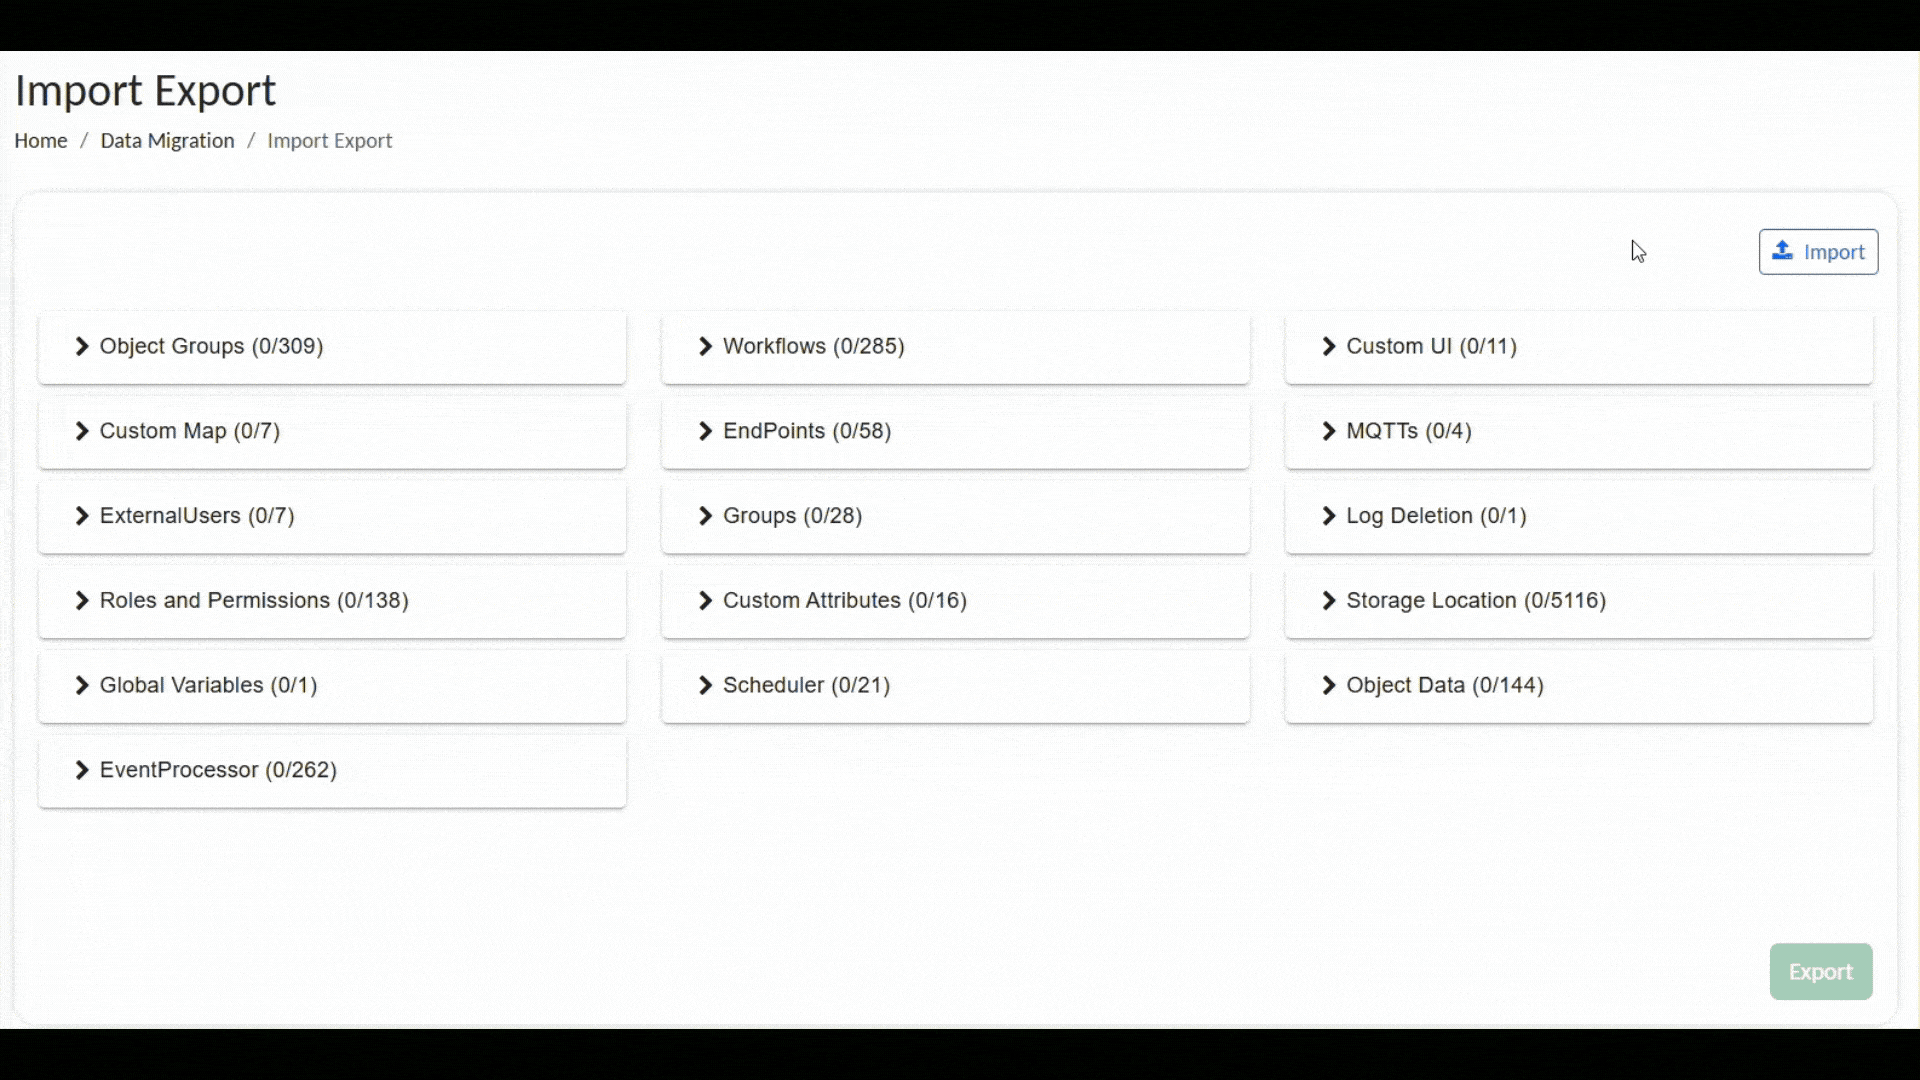This screenshot has width=1920, height=1080.
Task: Click the upload icon in Import button
Action: [1782, 251]
